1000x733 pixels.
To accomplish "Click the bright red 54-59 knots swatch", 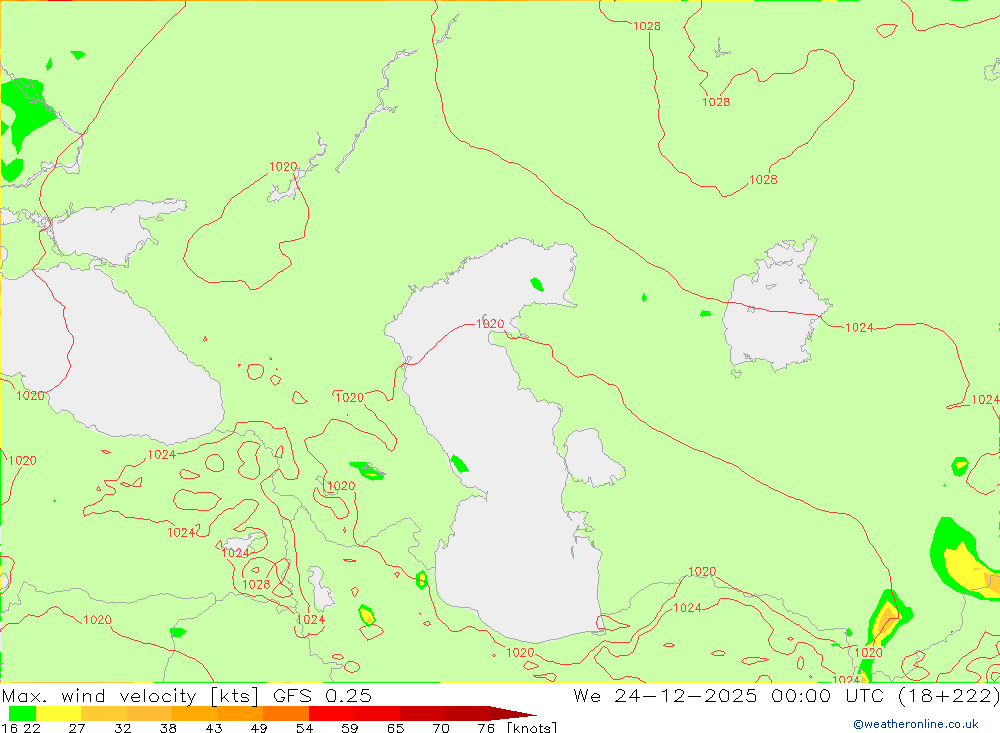I will (x=332, y=713).
